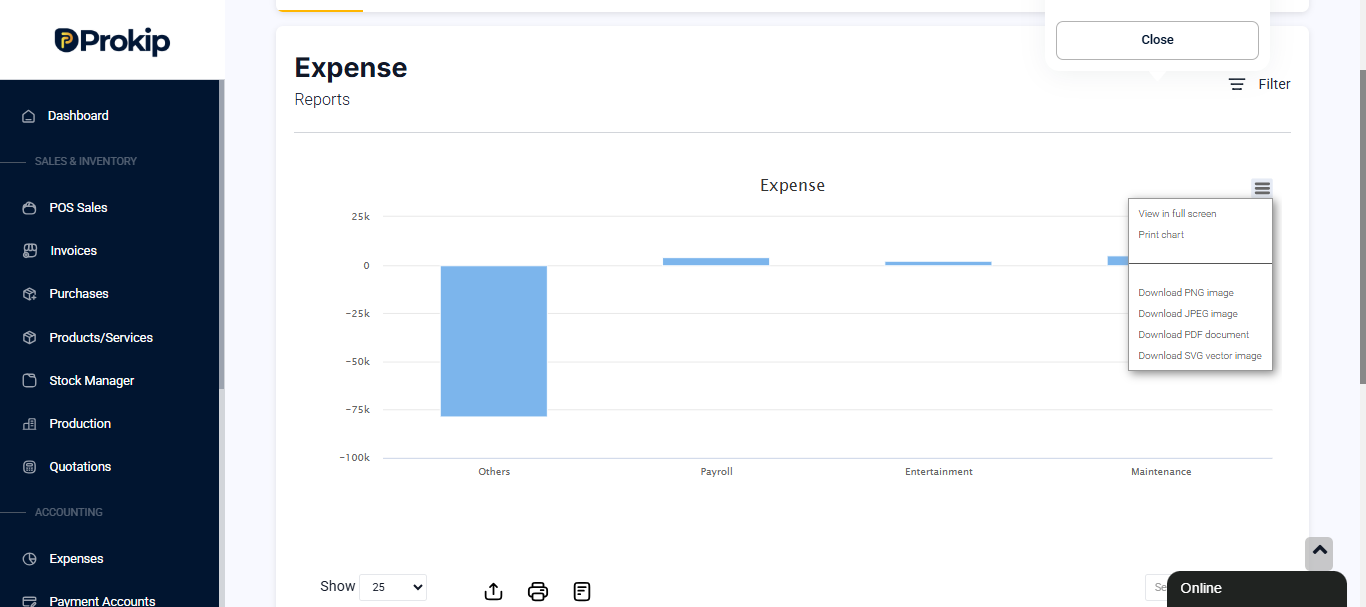Click the Entertainment expense bar
This screenshot has height=607, width=1366.
(938, 264)
